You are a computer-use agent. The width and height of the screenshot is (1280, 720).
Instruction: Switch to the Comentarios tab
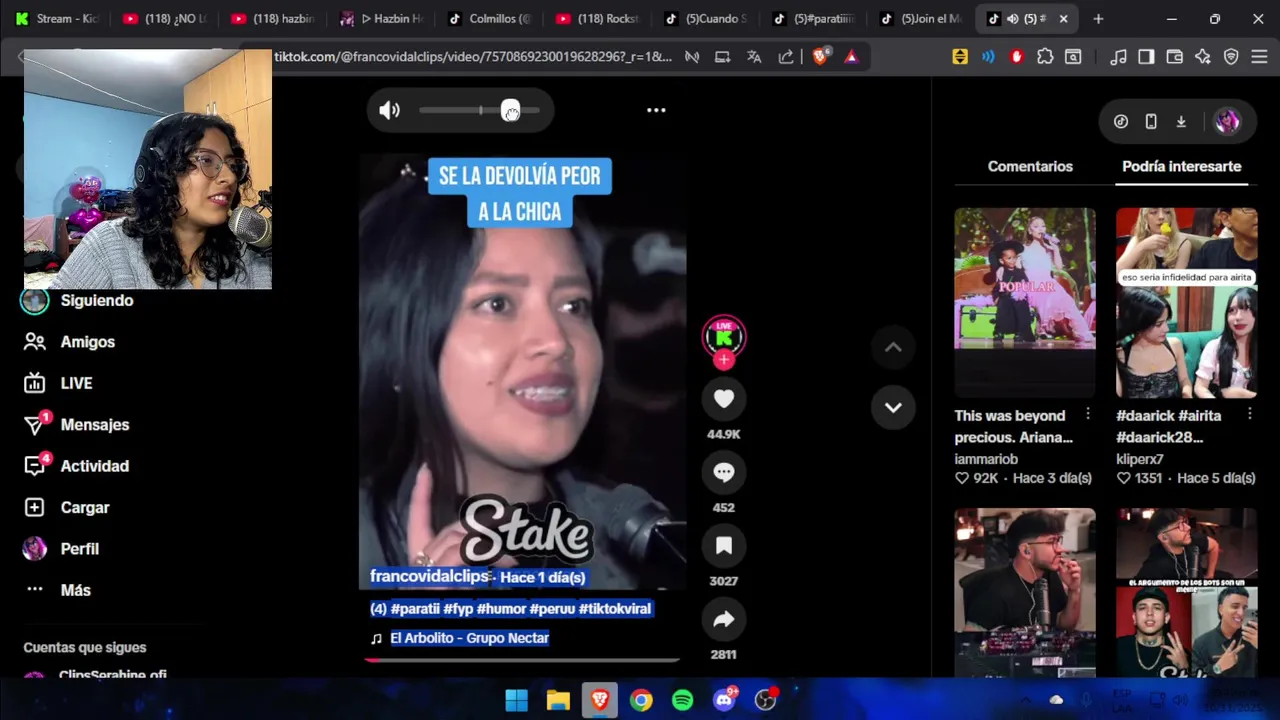point(1030,166)
